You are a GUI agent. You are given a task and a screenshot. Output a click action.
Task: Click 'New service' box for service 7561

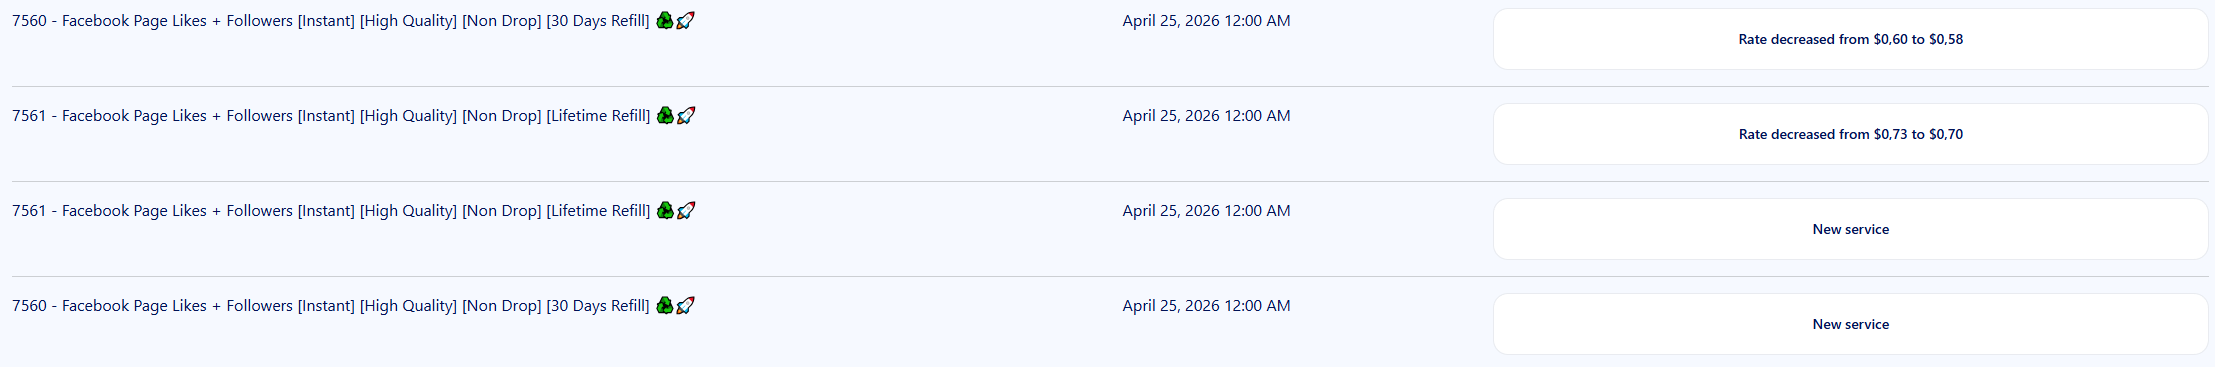pyautogui.click(x=1850, y=229)
